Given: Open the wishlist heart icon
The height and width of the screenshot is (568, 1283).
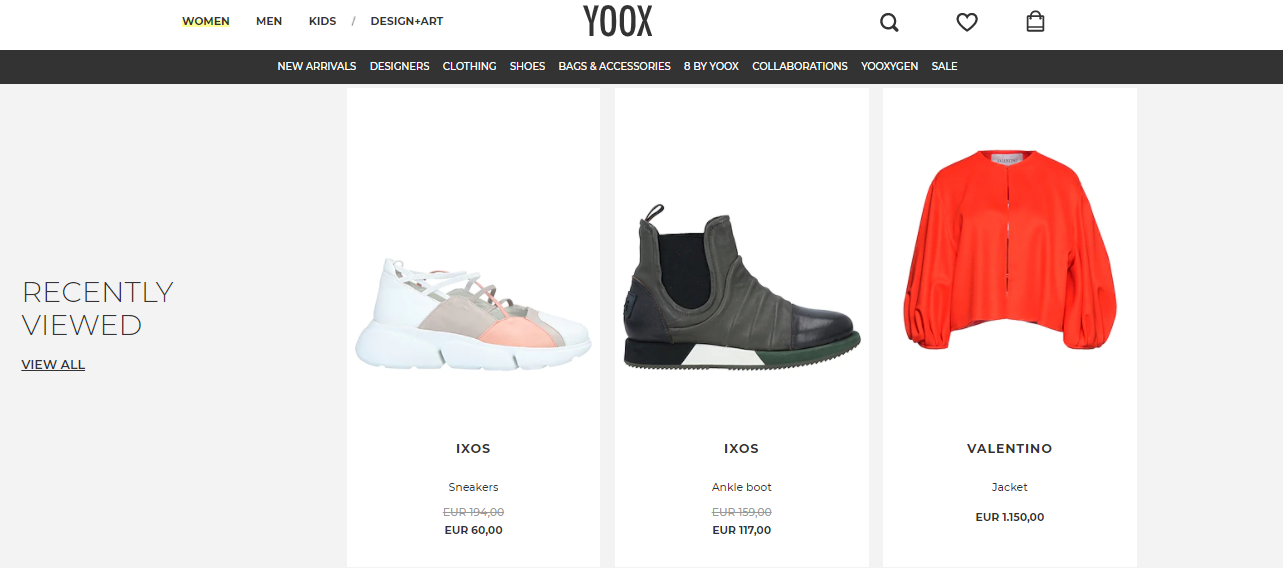Looking at the screenshot, I should (x=966, y=22).
